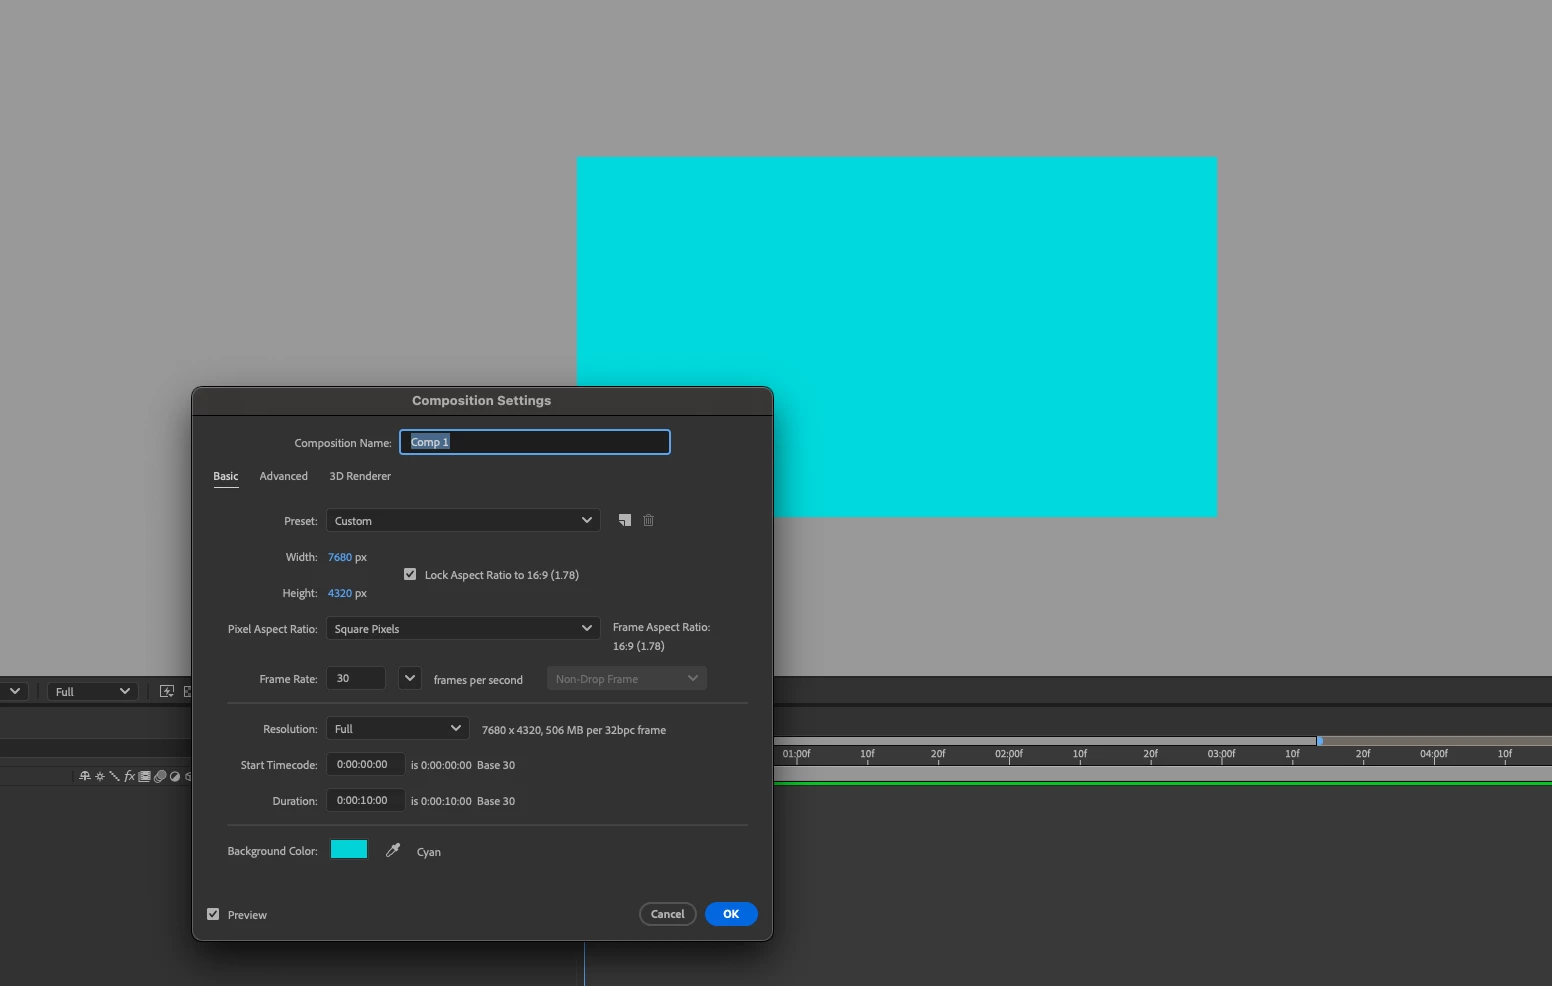Open the frame rate values dropdown arrow
Screen dimensions: 1552x986
pos(409,678)
